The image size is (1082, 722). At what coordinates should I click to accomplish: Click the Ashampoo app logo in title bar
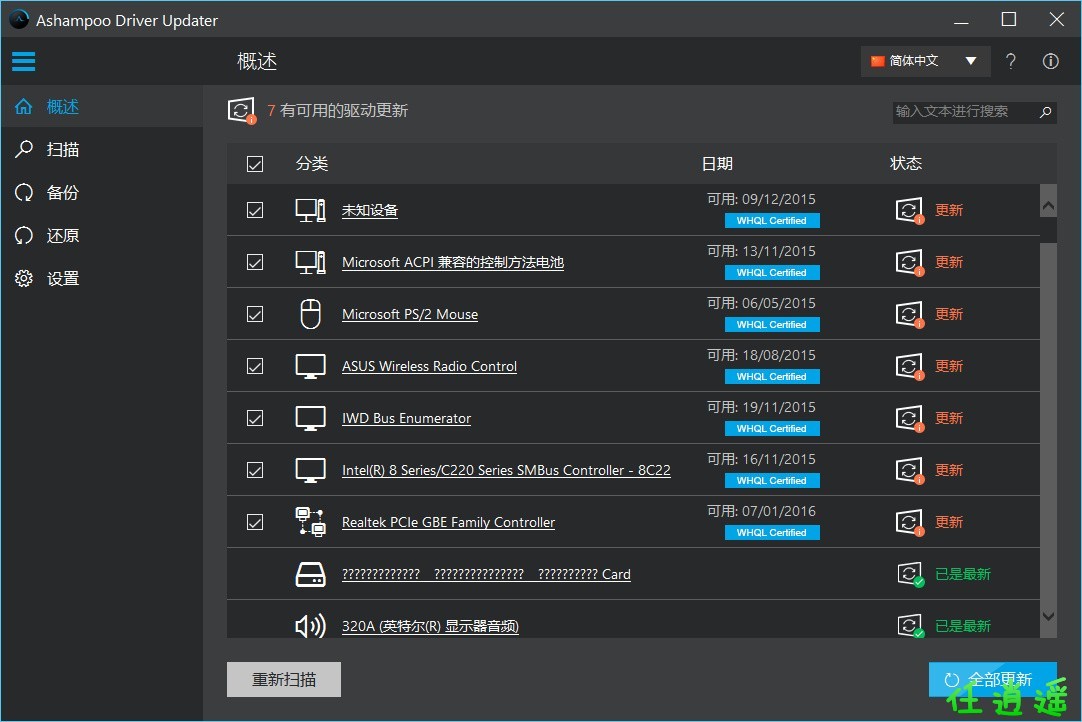coord(19,20)
